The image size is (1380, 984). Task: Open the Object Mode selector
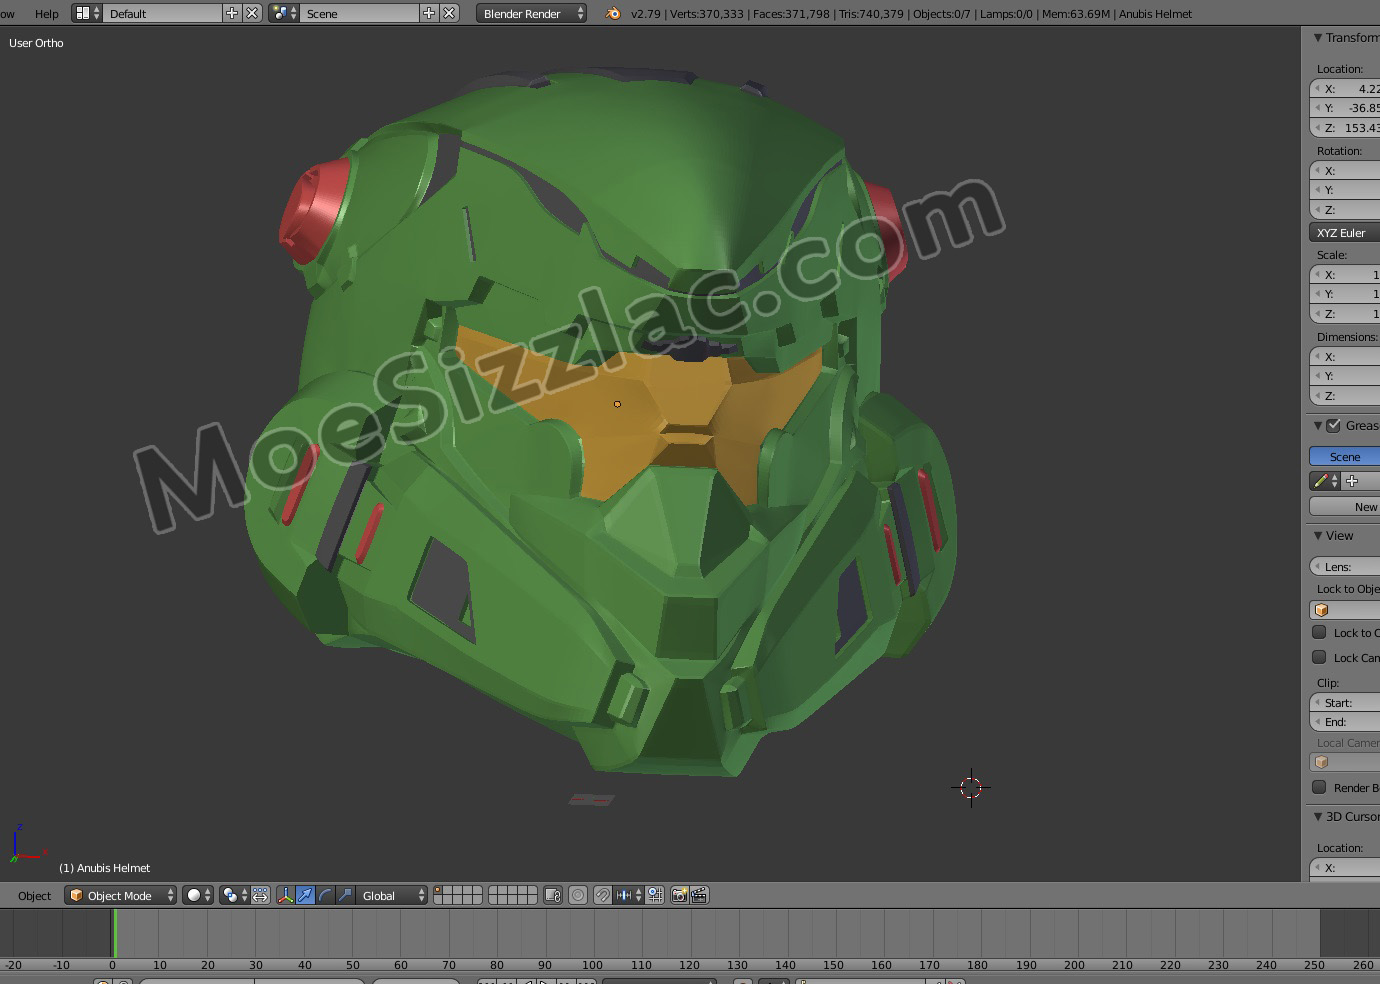pos(121,895)
